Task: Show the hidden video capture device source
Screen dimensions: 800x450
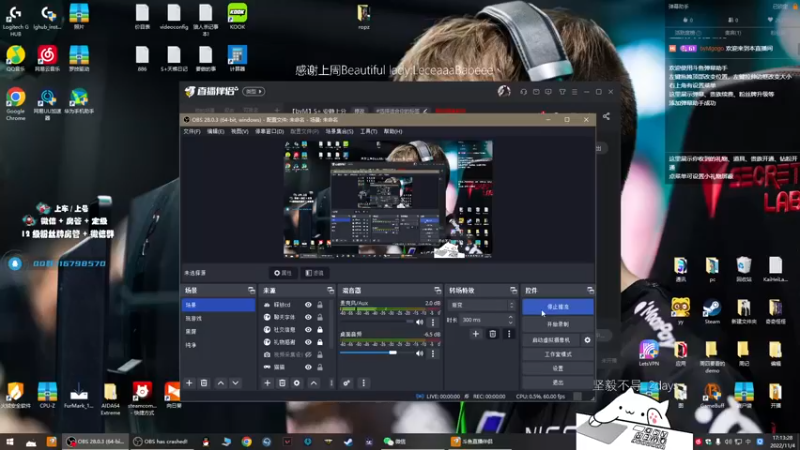Action: [308, 354]
